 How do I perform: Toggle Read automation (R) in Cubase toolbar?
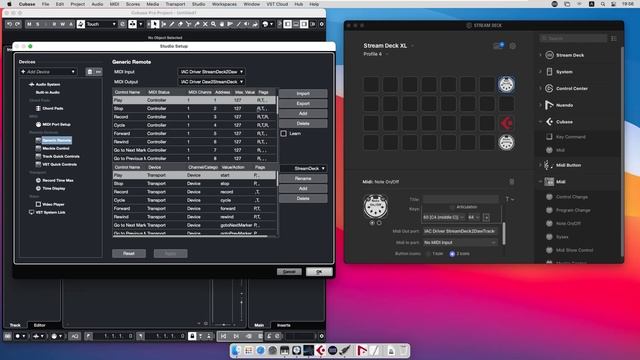tap(54, 24)
